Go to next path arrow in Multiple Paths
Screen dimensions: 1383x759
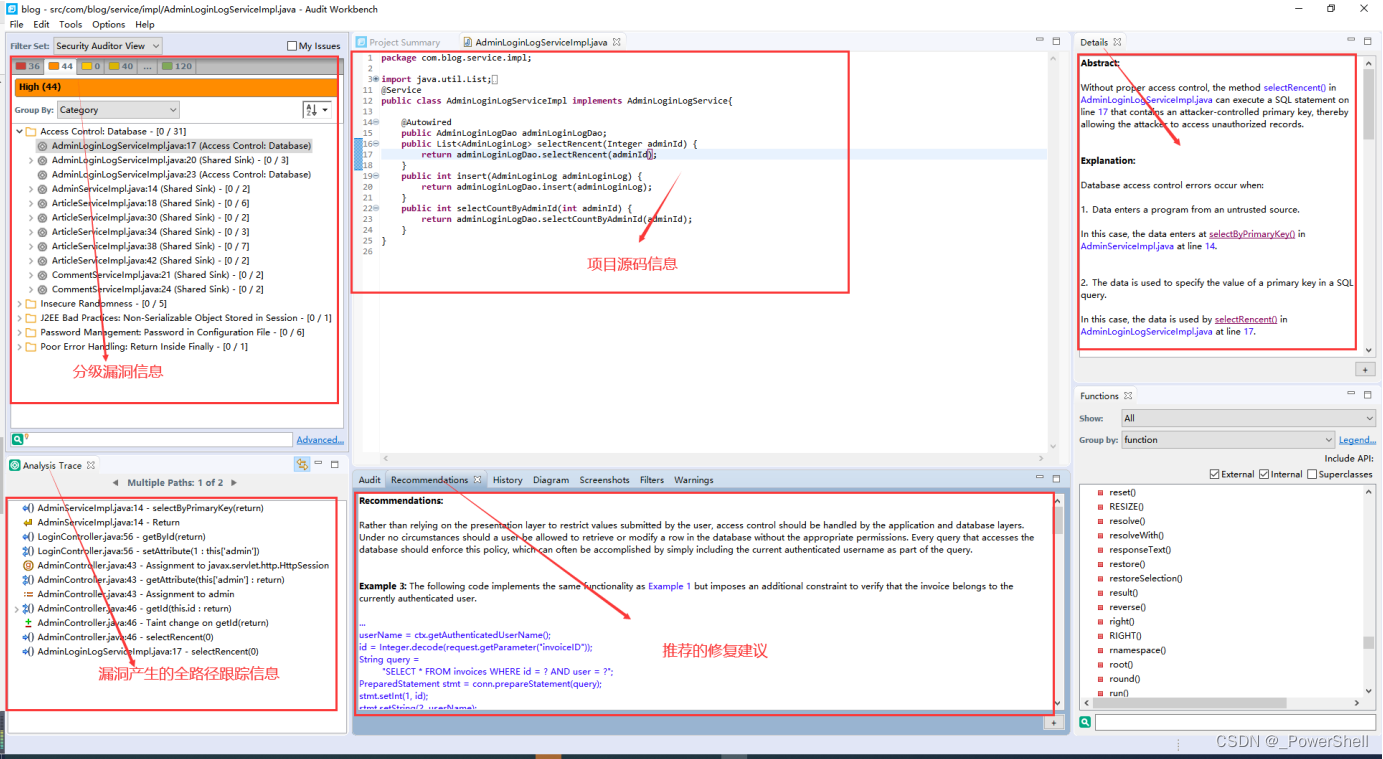pyautogui.click(x=236, y=483)
